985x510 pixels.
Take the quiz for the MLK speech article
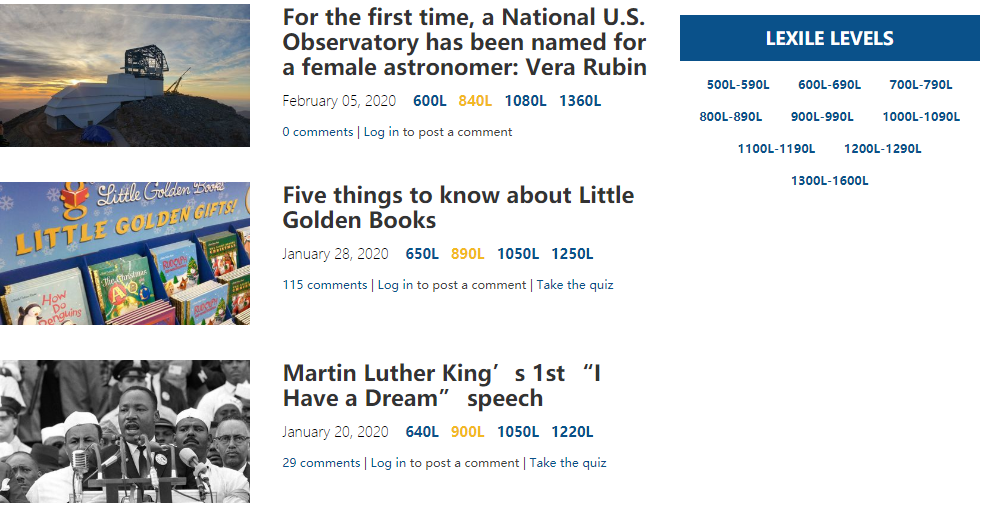[x=568, y=463]
